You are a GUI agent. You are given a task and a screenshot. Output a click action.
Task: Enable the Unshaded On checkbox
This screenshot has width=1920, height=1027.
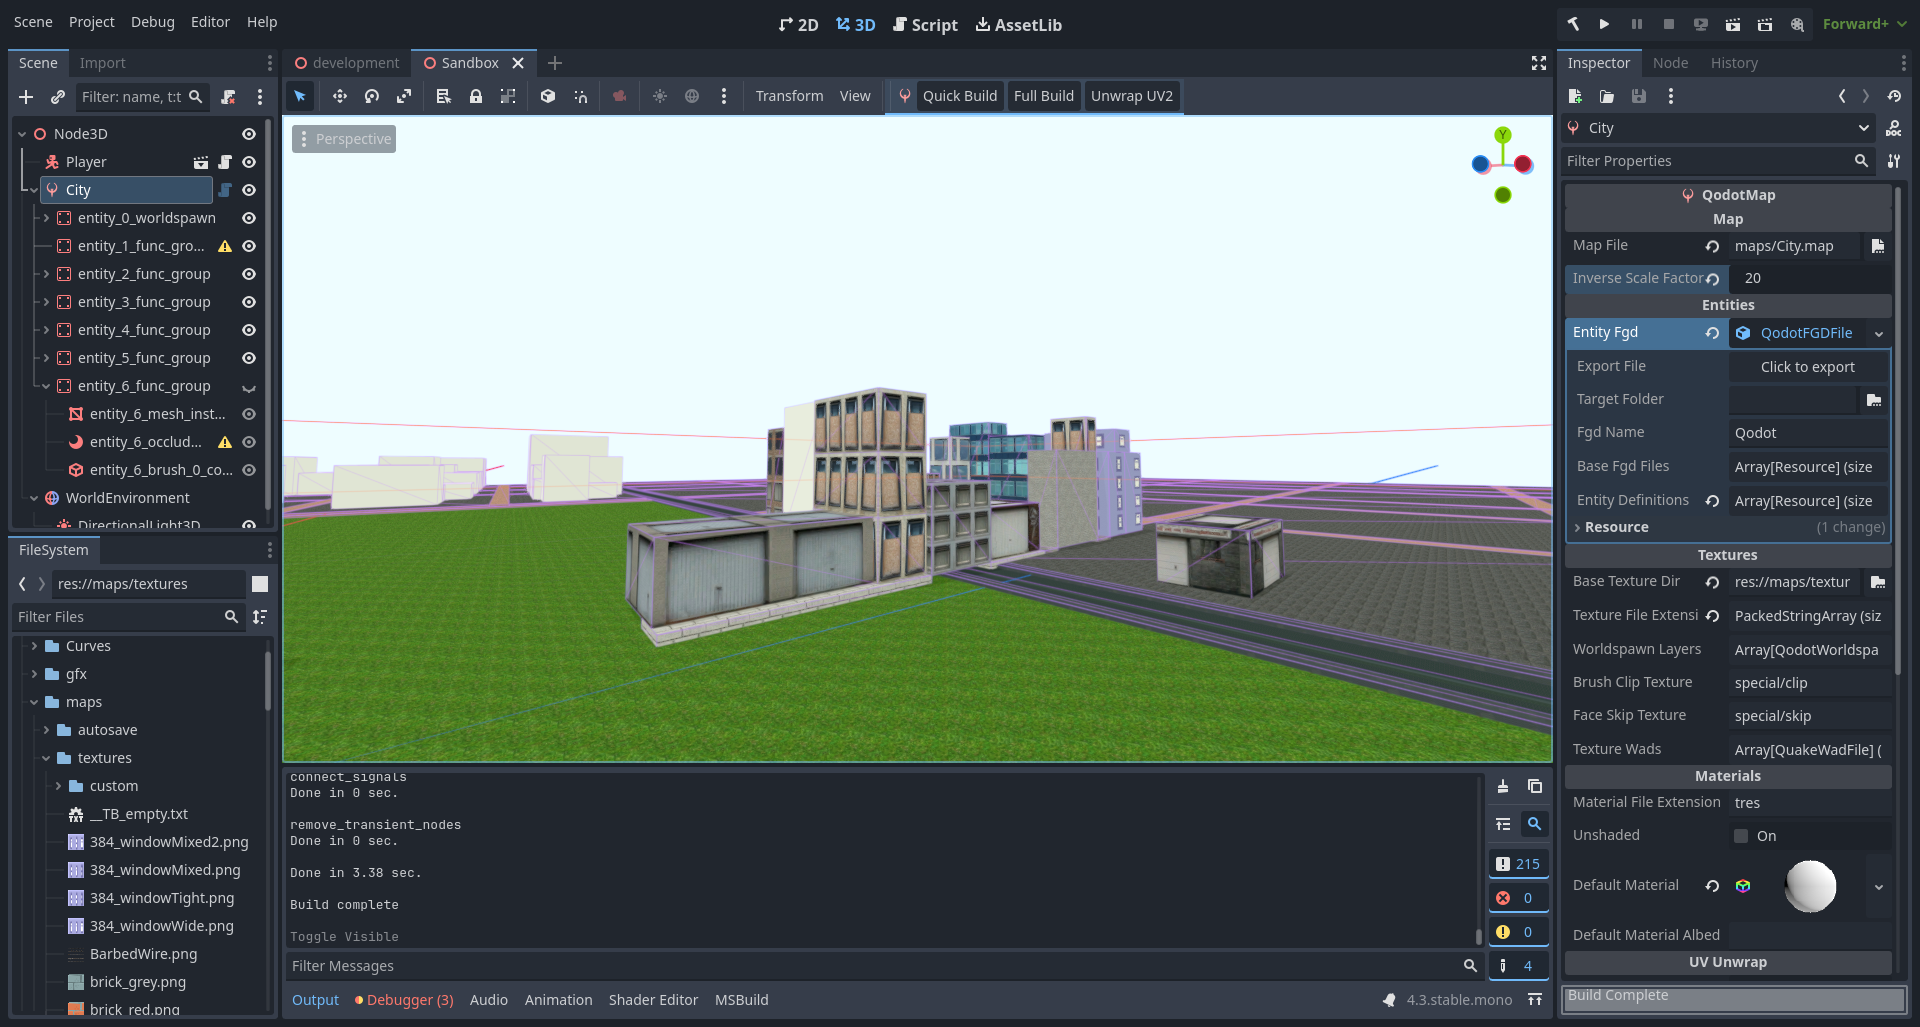[x=1741, y=836]
